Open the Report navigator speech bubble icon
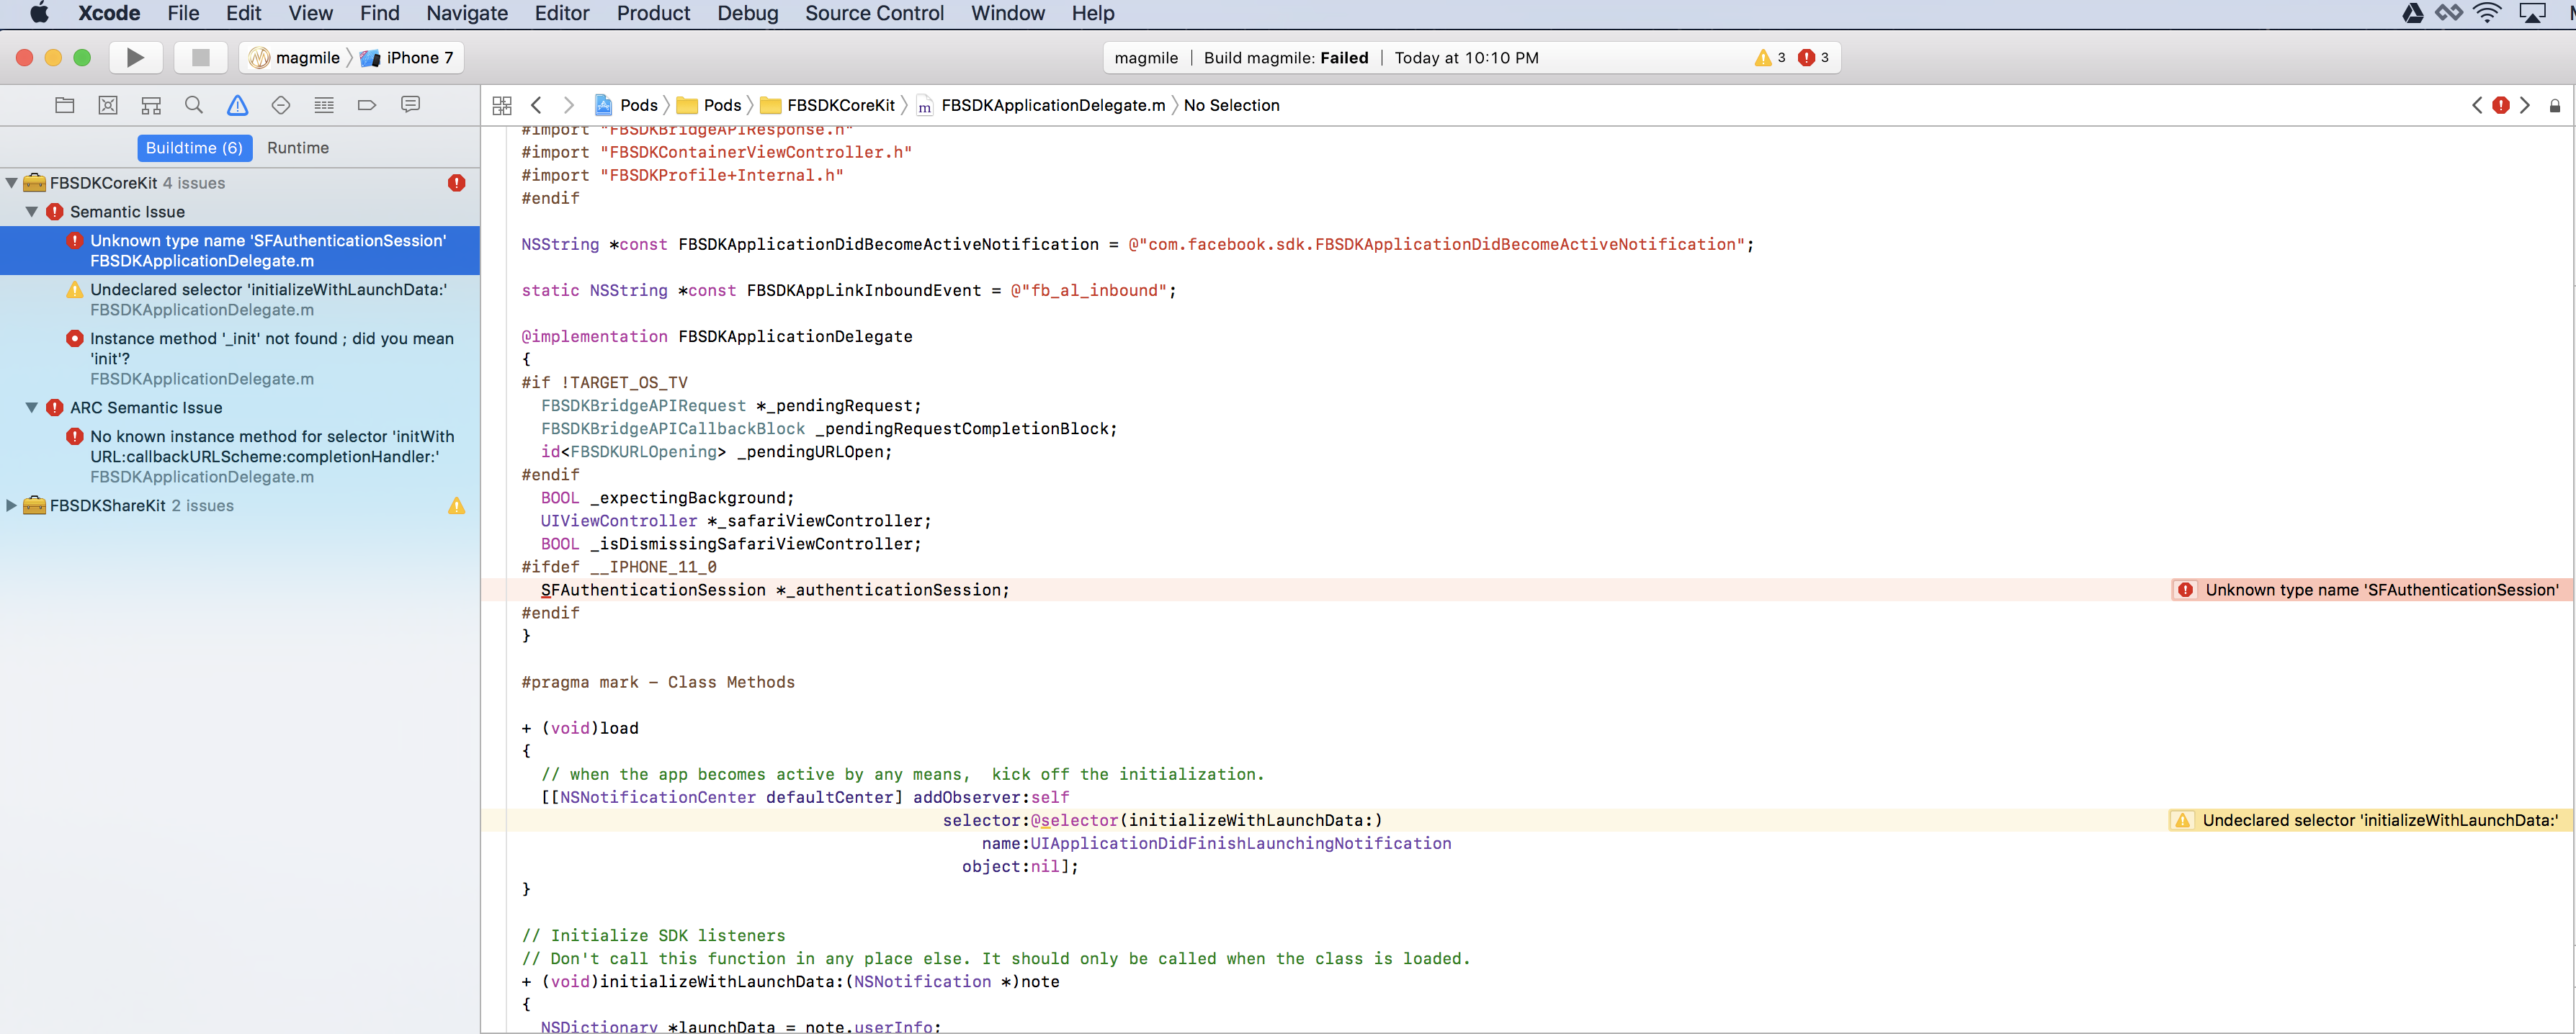Image resolution: width=2576 pixels, height=1034 pixels. pos(411,105)
